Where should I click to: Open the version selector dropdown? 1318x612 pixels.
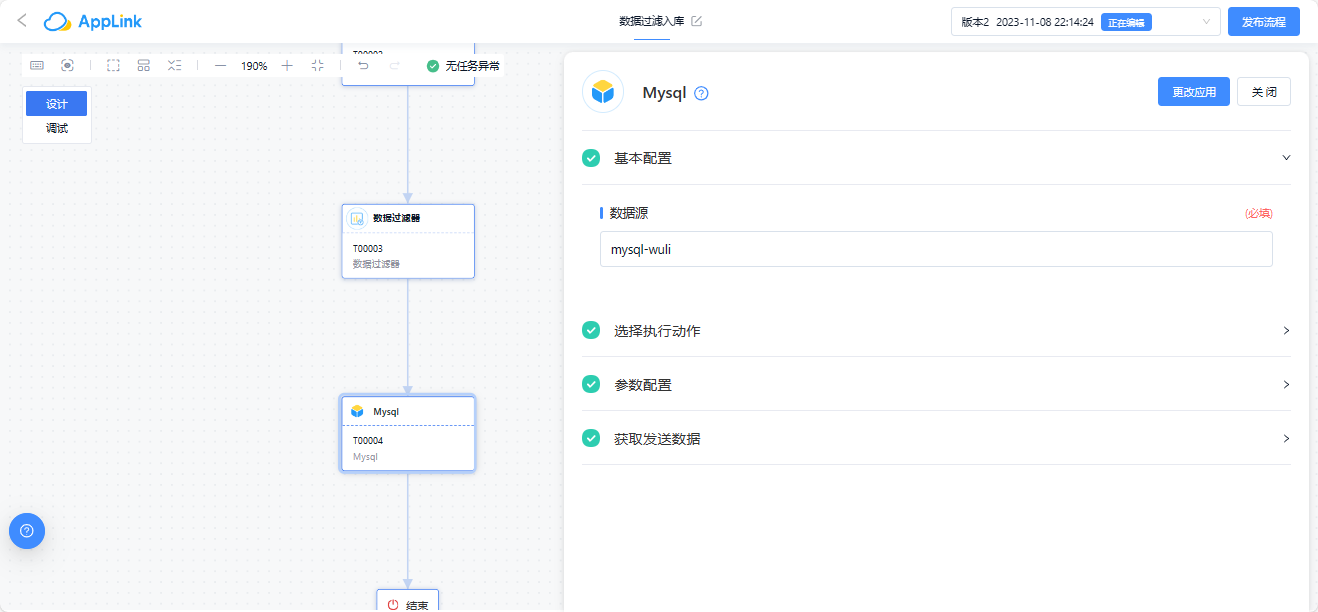pyautogui.click(x=1085, y=22)
